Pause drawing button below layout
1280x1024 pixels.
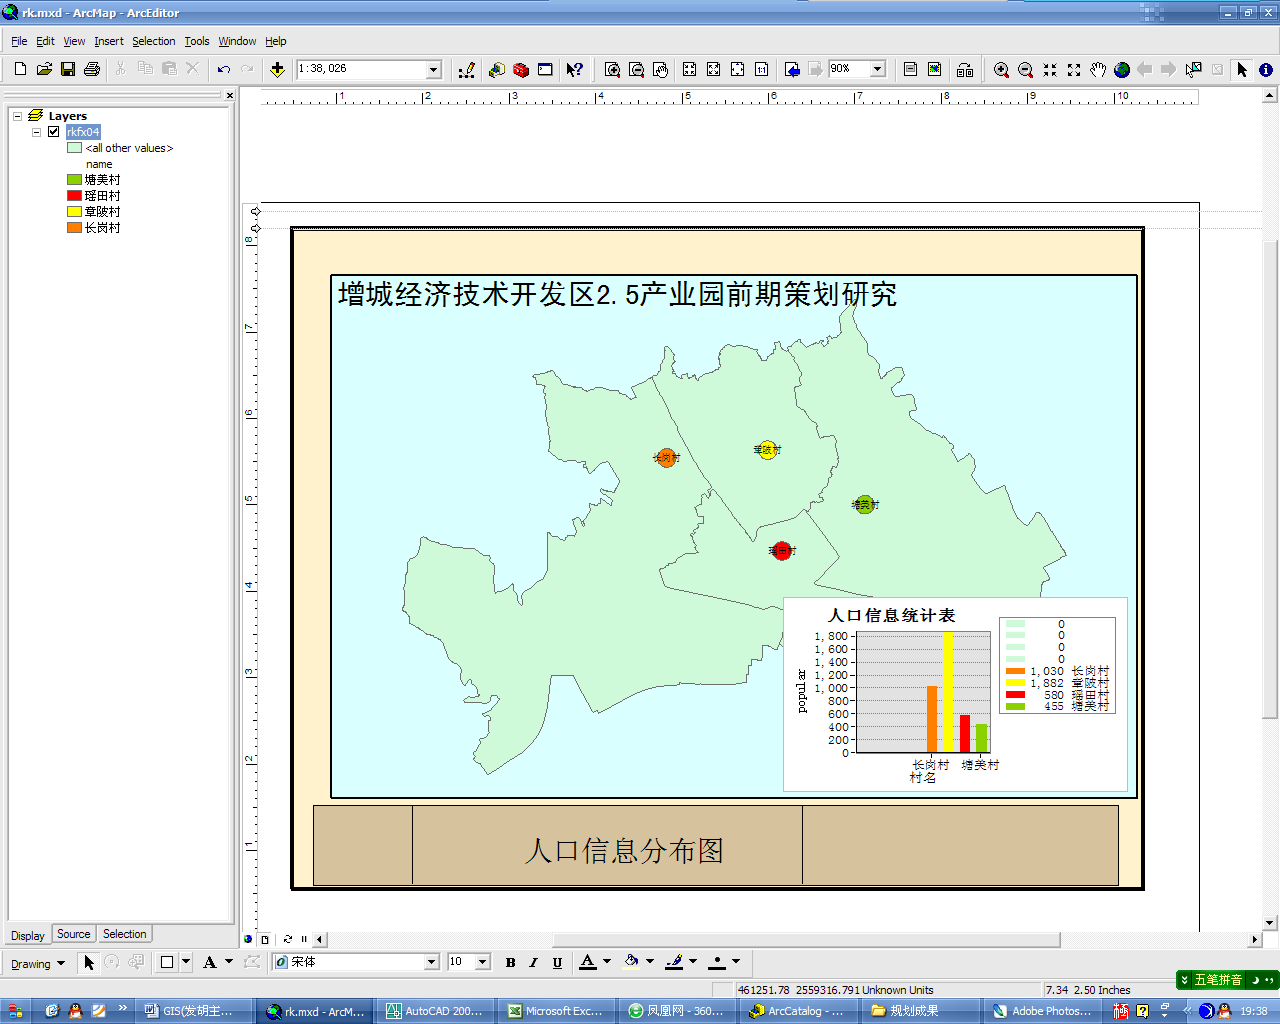click(x=304, y=939)
